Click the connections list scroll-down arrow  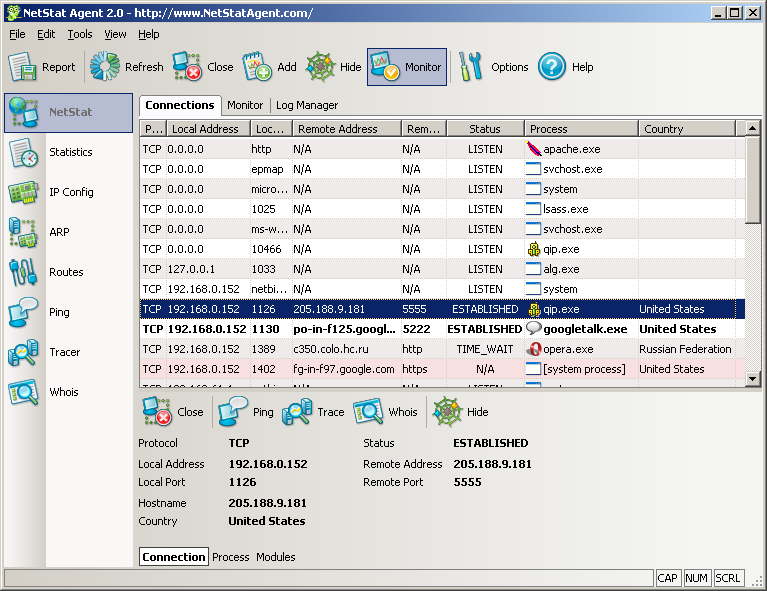pyautogui.click(x=752, y=379)
